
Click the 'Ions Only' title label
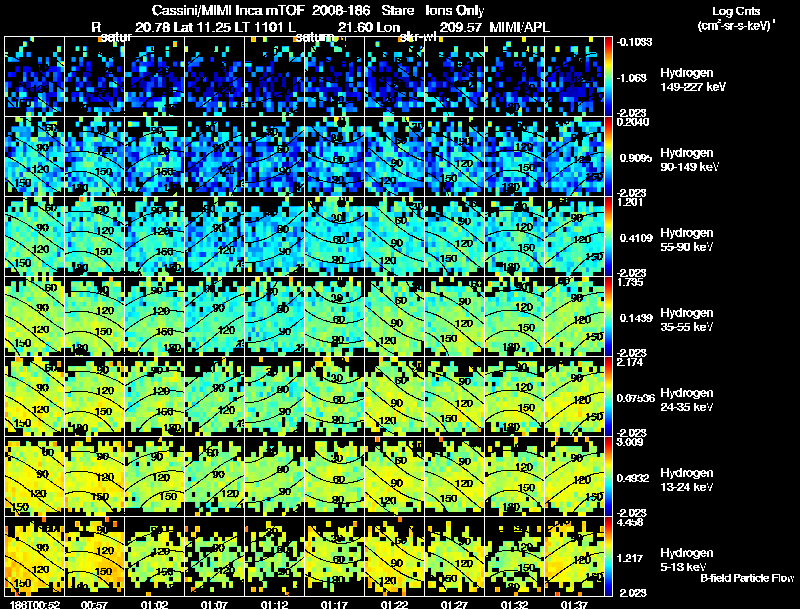(455, 10)
